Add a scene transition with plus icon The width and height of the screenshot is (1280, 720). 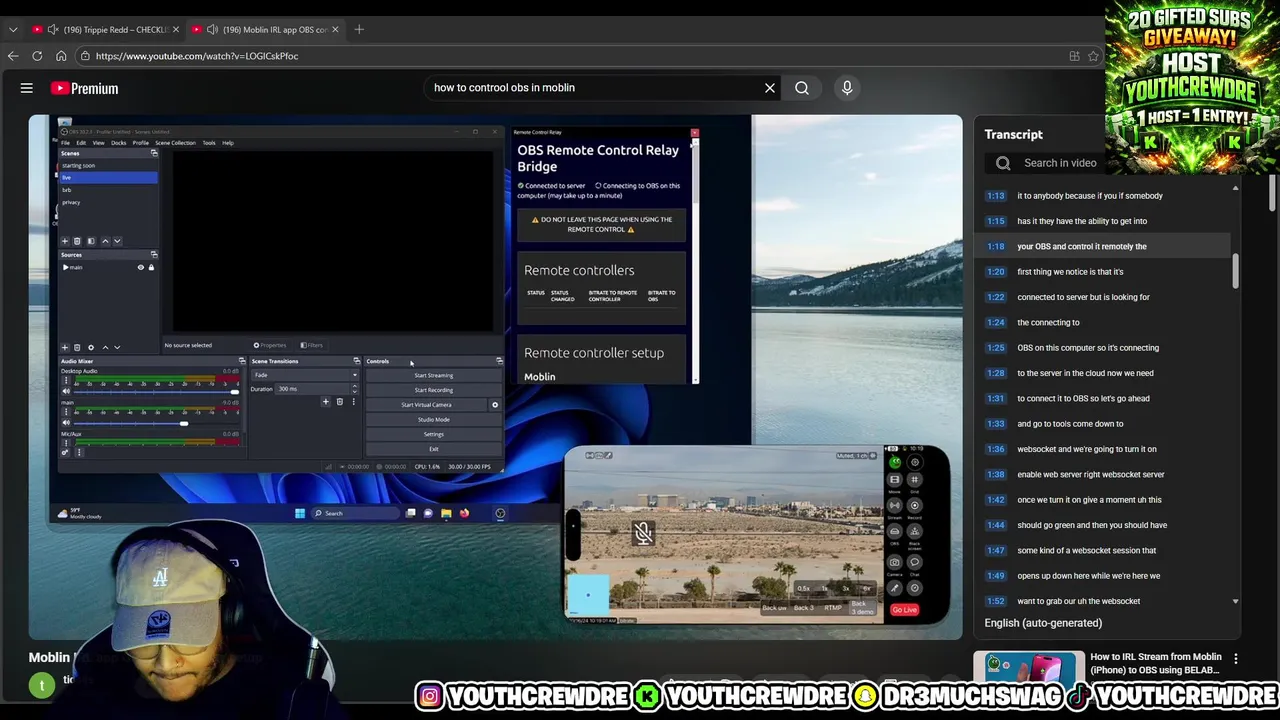click(x=325, y=402)
